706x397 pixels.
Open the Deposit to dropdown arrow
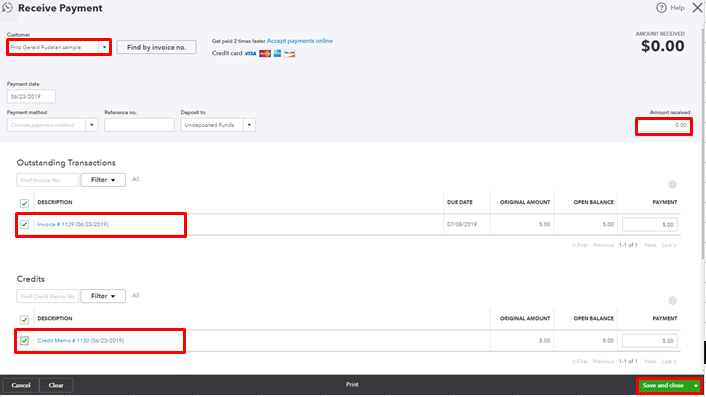point(249,125)
